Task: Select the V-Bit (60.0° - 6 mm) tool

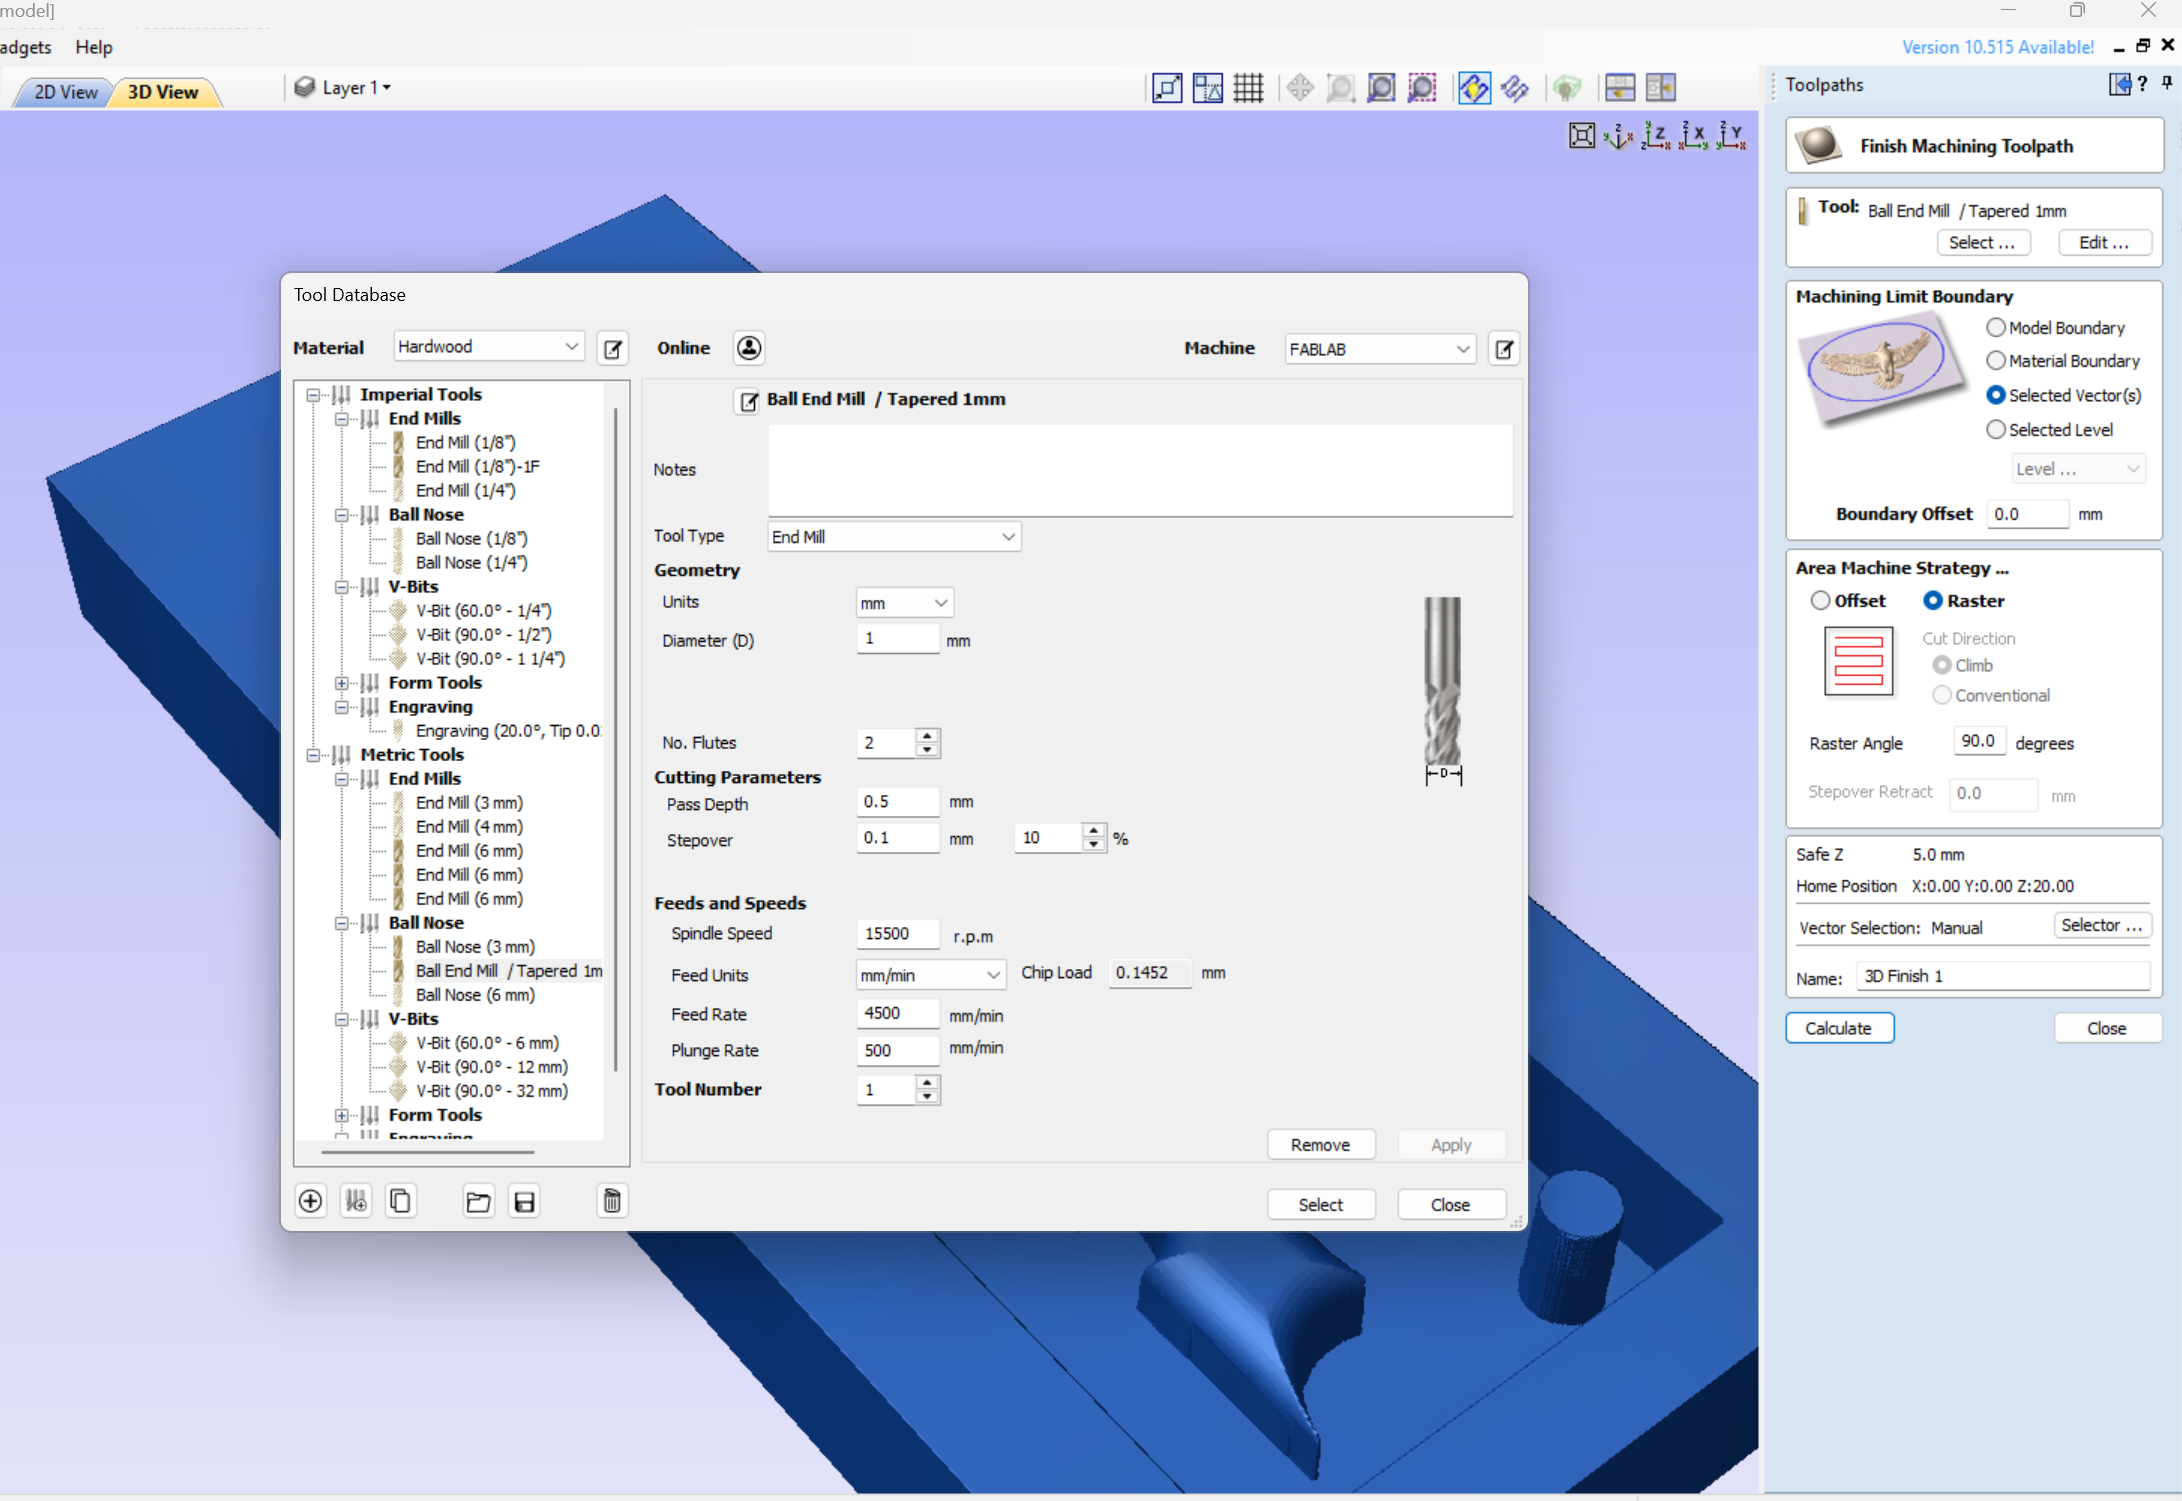Action: (x=487, y=1043)
